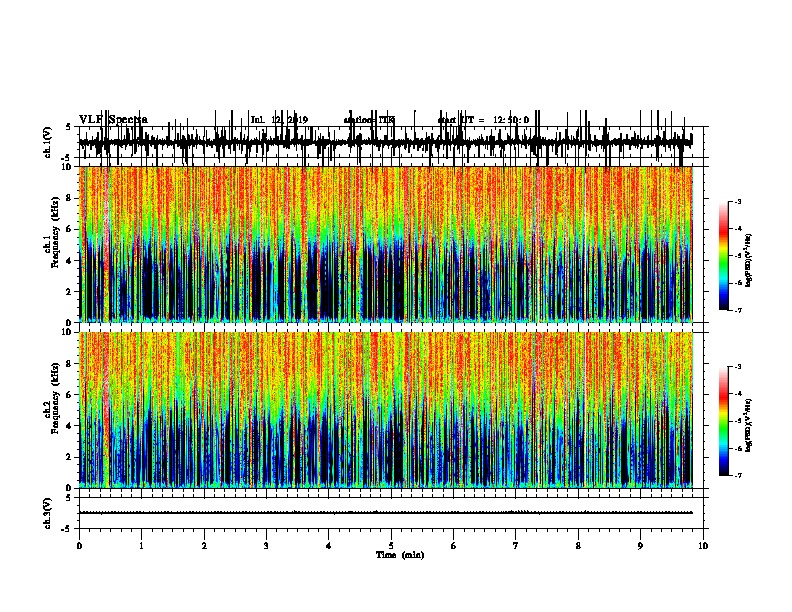
Task: Click the ch.1 colorbar log(PSD) unit label
Action: tap(749, 260)
